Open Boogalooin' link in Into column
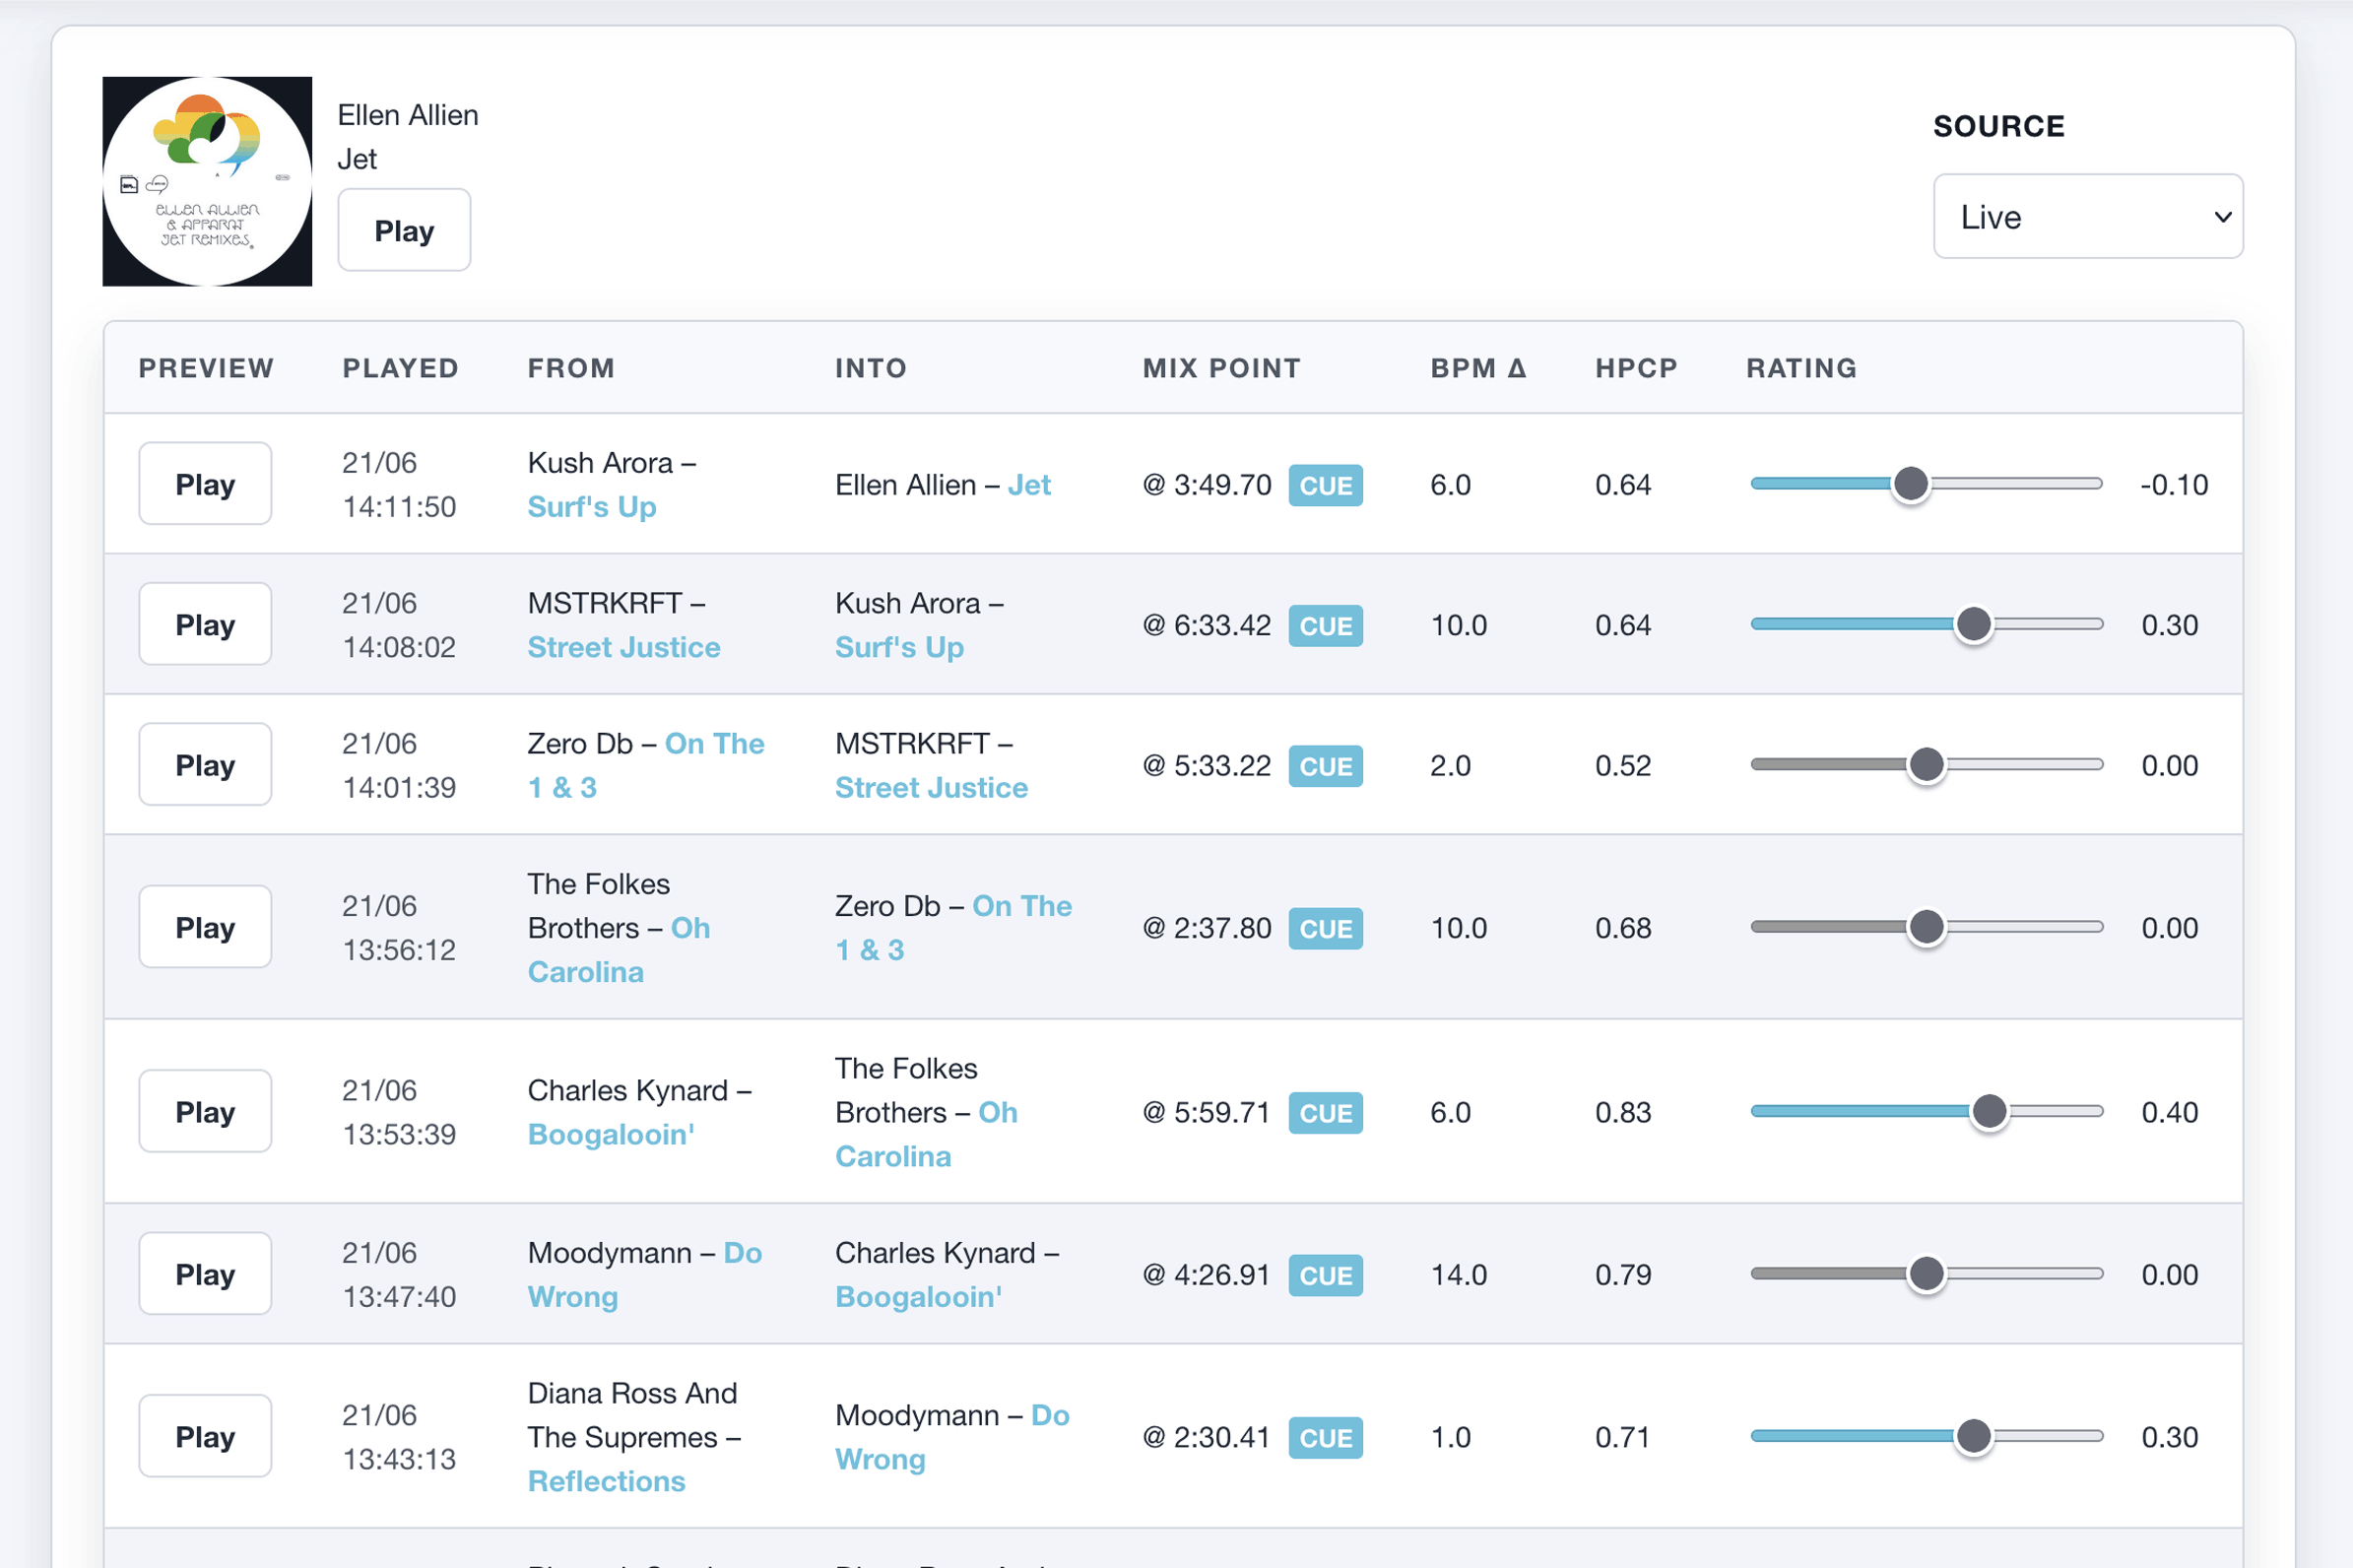 click(918, 1297)
